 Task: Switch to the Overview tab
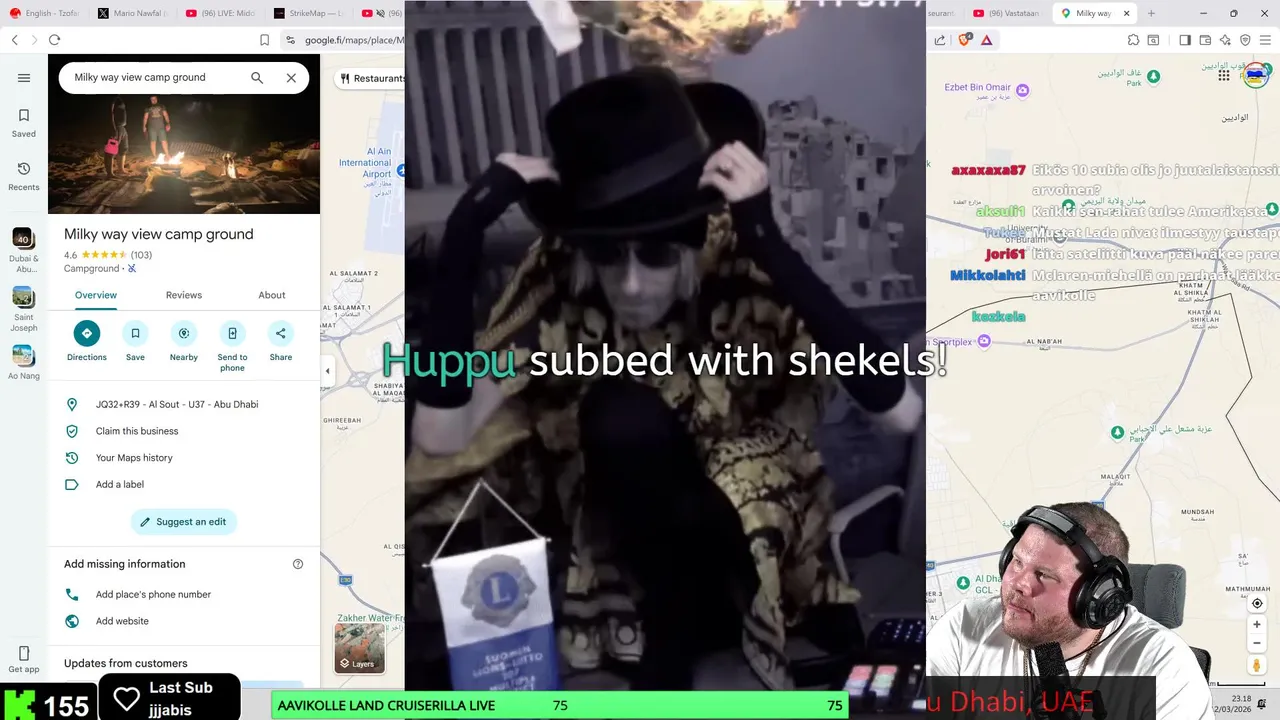click(x=96, y=295)
